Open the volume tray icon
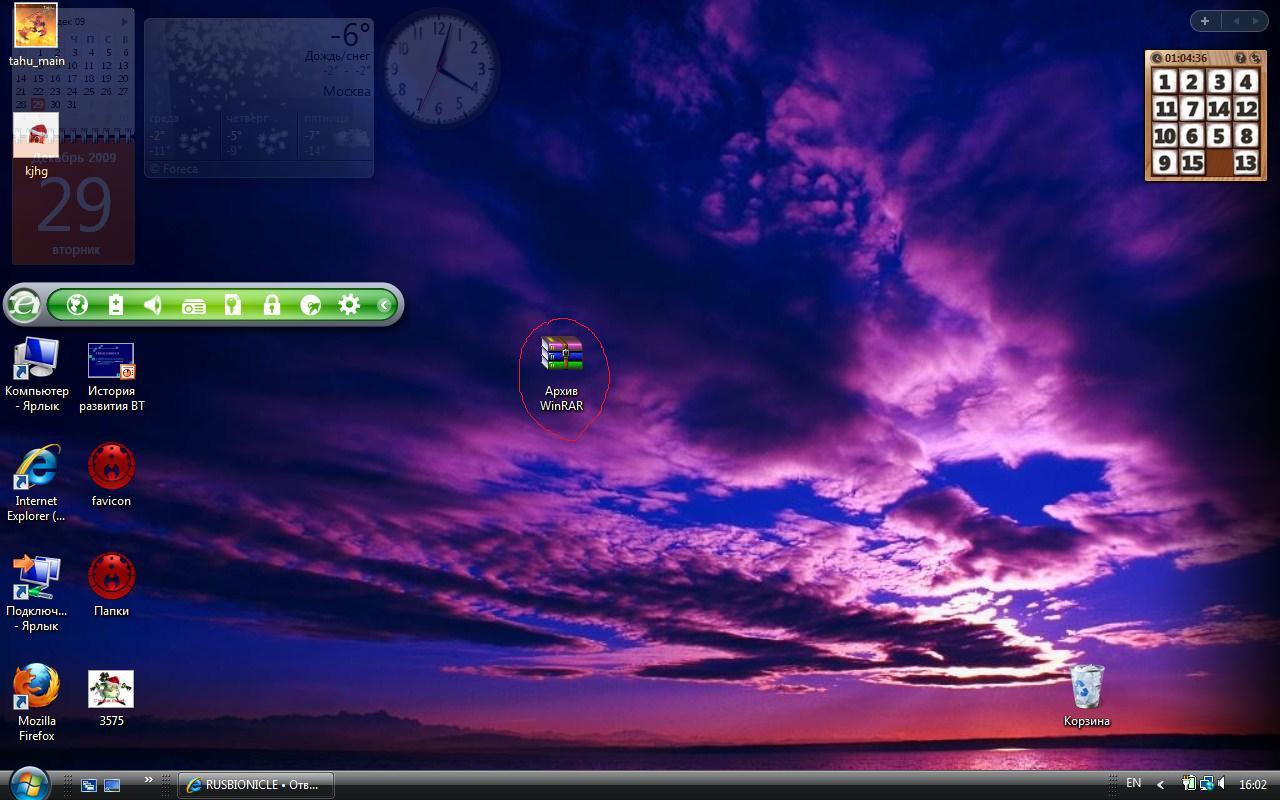The height and width of the screenshot is (800, 1280). coord(1223,784)
